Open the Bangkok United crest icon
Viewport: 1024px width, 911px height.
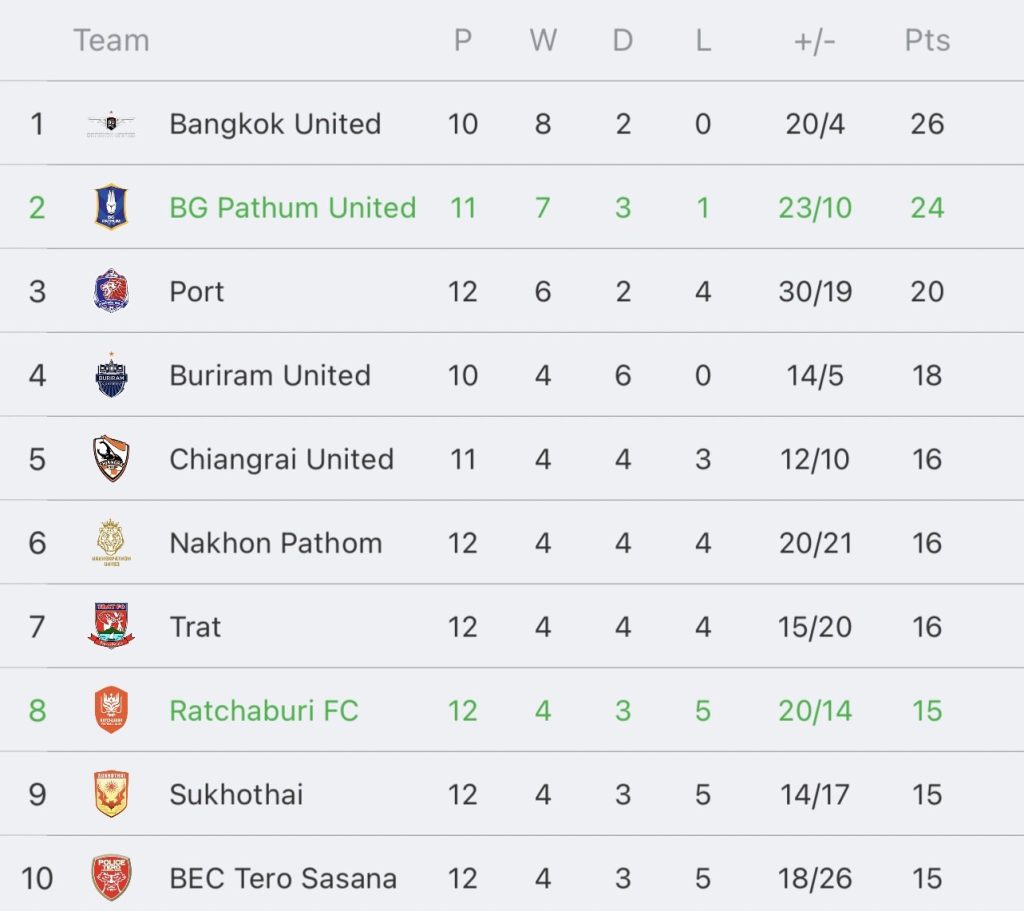[x=111, y=124]
